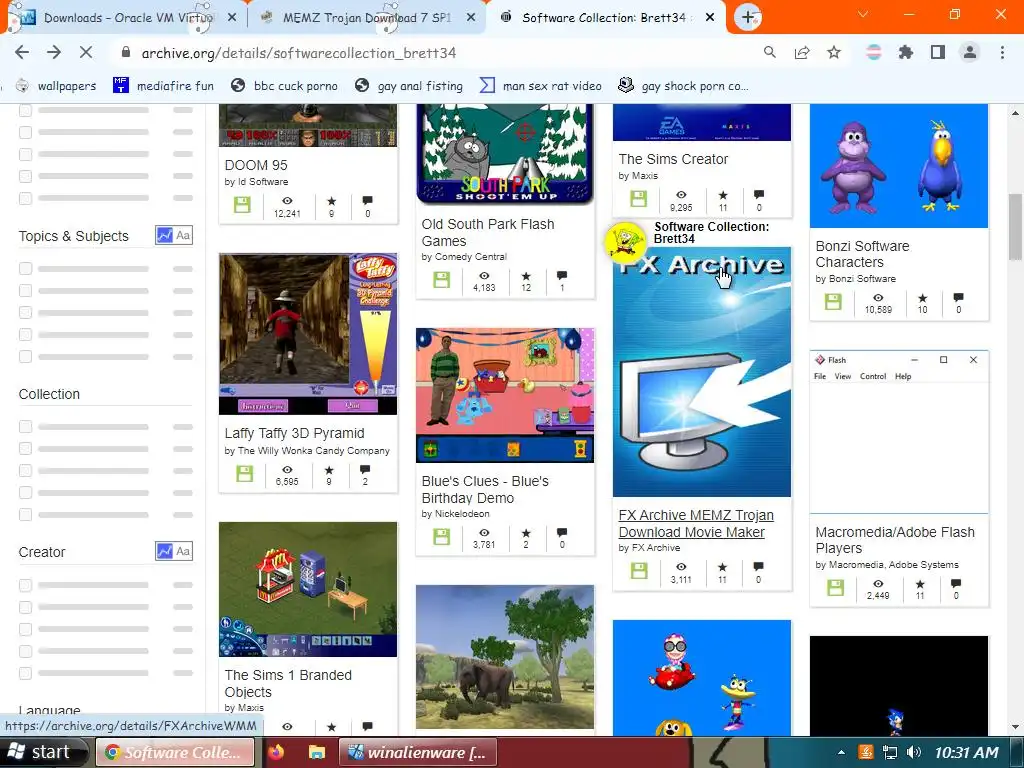
Task: Open file explorer from the taskbar
Action: tap(317, 752)
